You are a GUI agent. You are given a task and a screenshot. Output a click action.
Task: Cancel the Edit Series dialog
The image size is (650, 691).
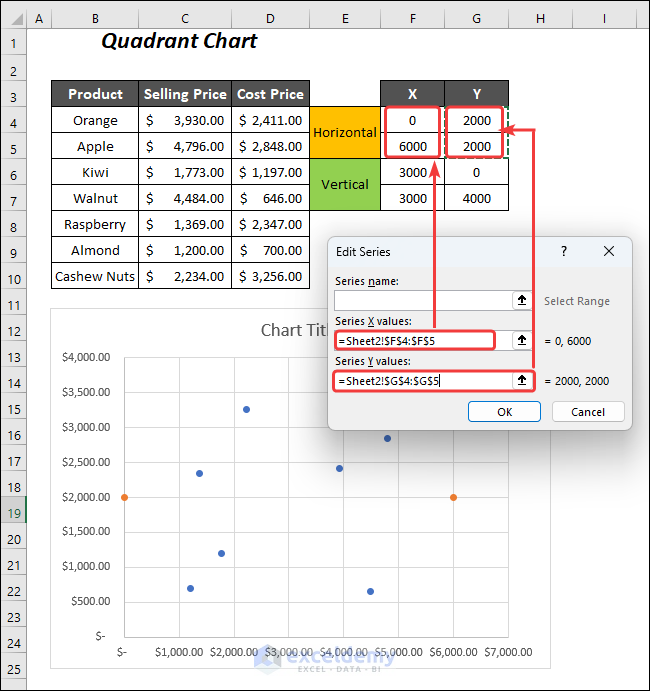[x=588, y=412]
